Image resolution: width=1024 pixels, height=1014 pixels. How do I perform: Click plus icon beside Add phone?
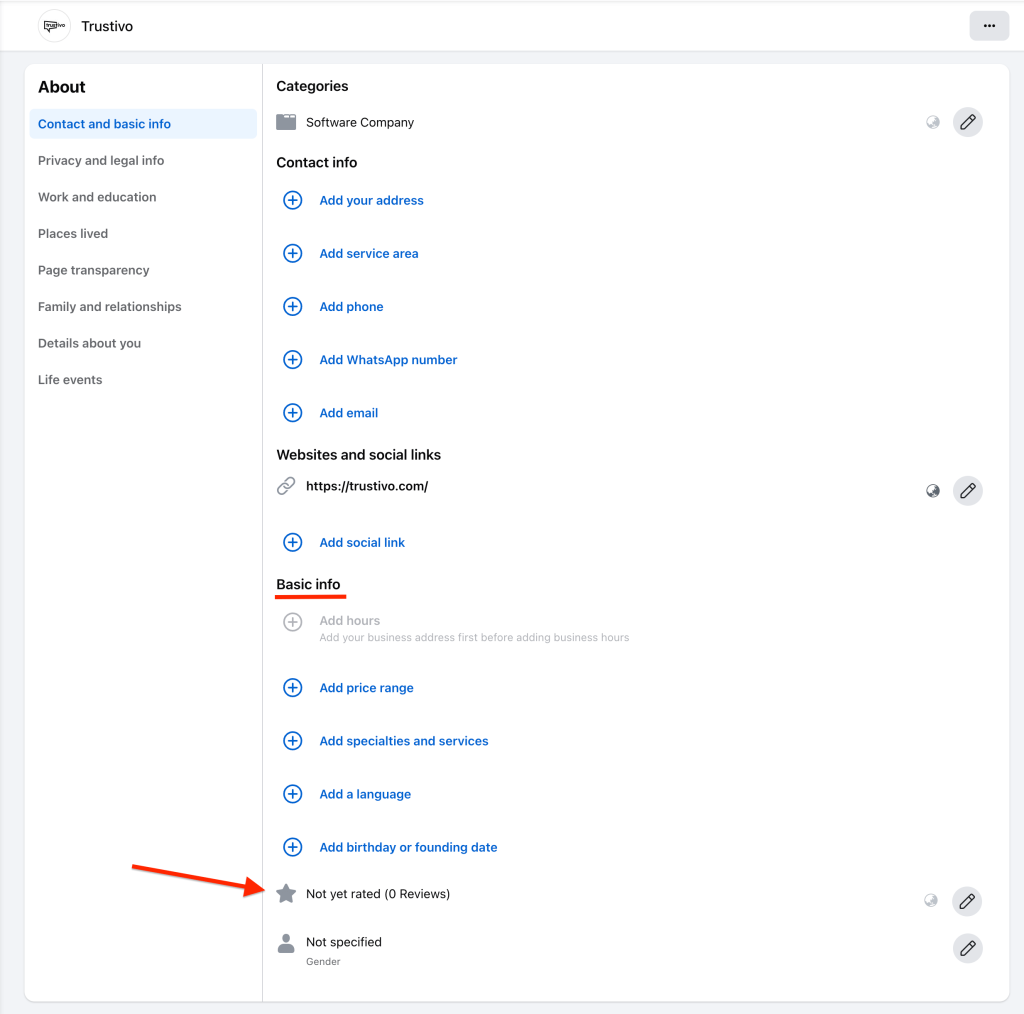point(293,307)
